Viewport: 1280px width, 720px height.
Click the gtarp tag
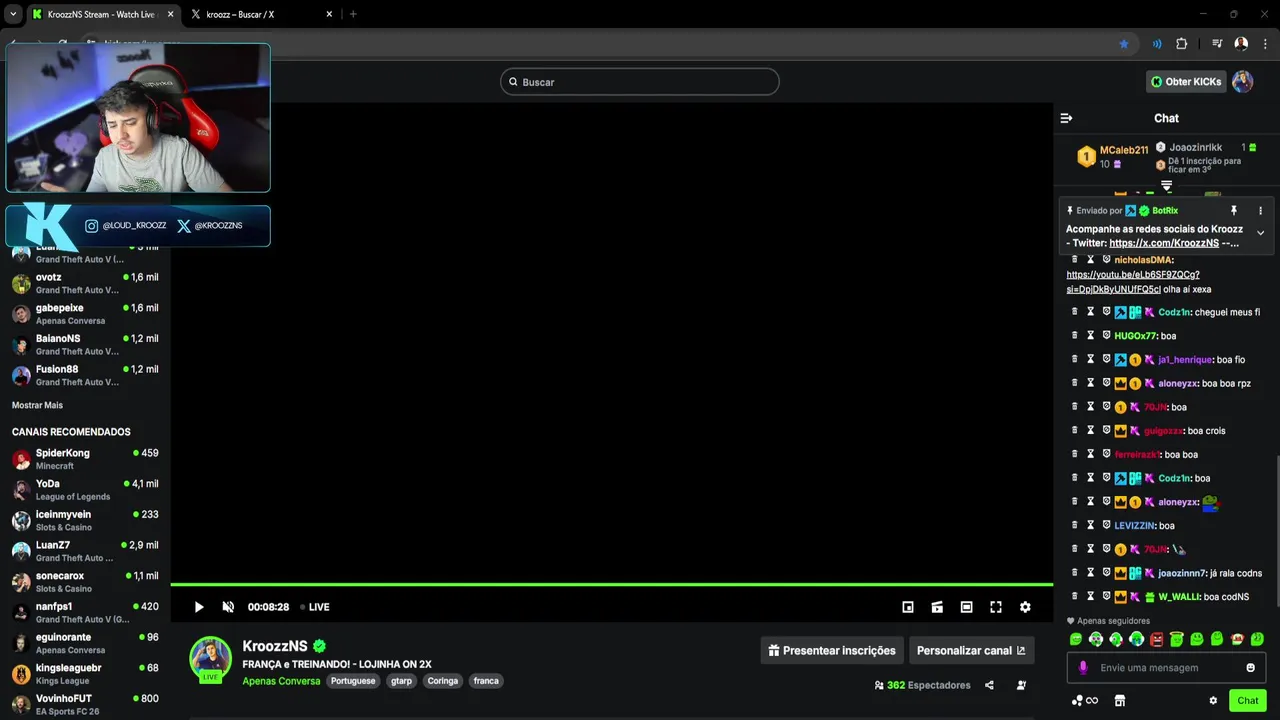click(x=401, y=681)
